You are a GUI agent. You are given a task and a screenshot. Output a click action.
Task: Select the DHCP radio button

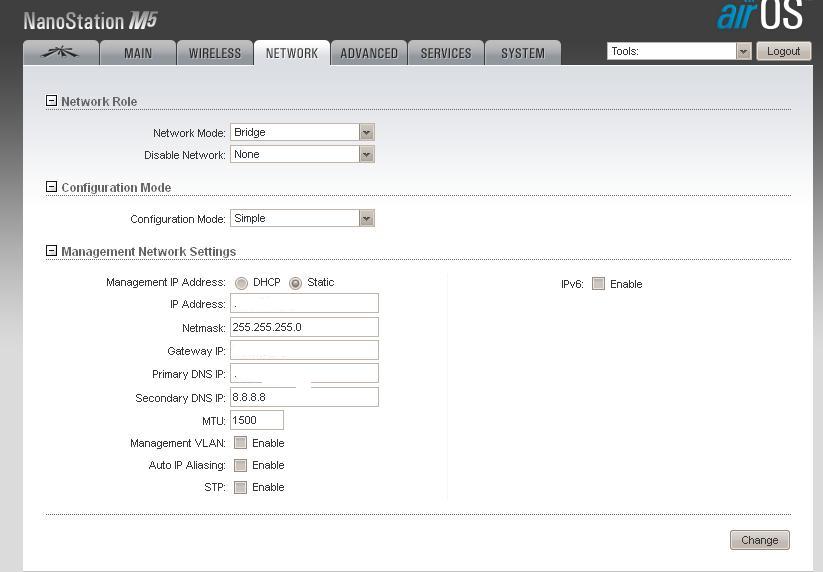(241, 283)
